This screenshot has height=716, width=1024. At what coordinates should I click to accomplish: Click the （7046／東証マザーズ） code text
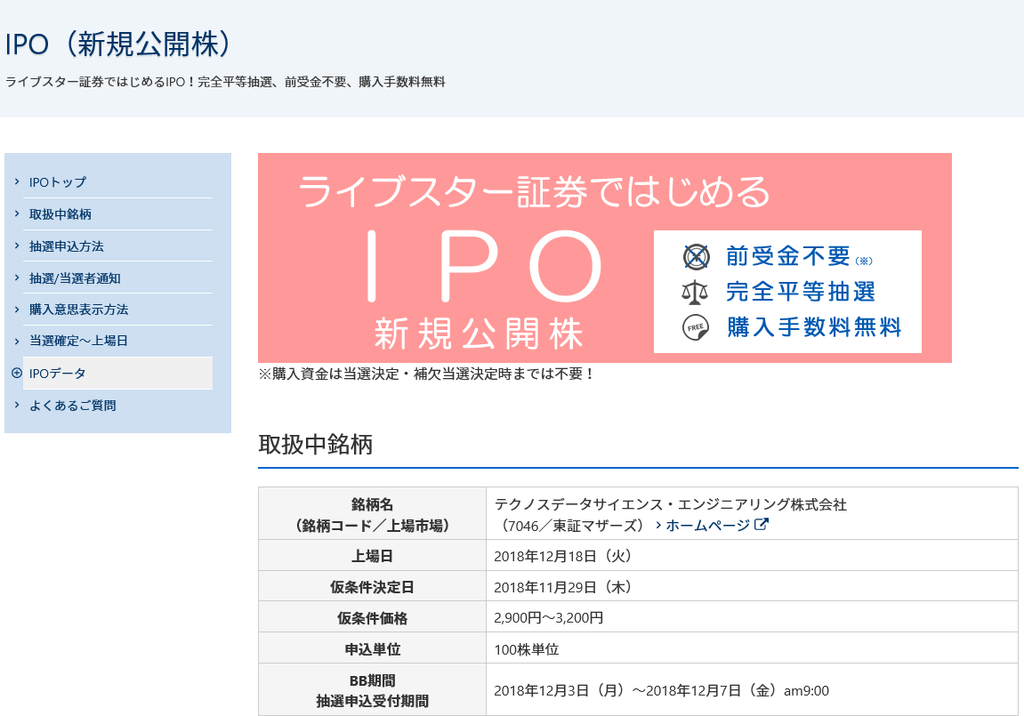[x=572, y=526]
